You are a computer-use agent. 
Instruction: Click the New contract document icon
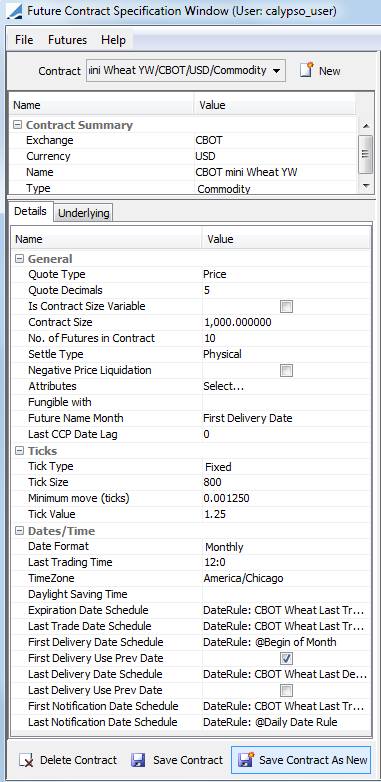click(x=307, y=70)
